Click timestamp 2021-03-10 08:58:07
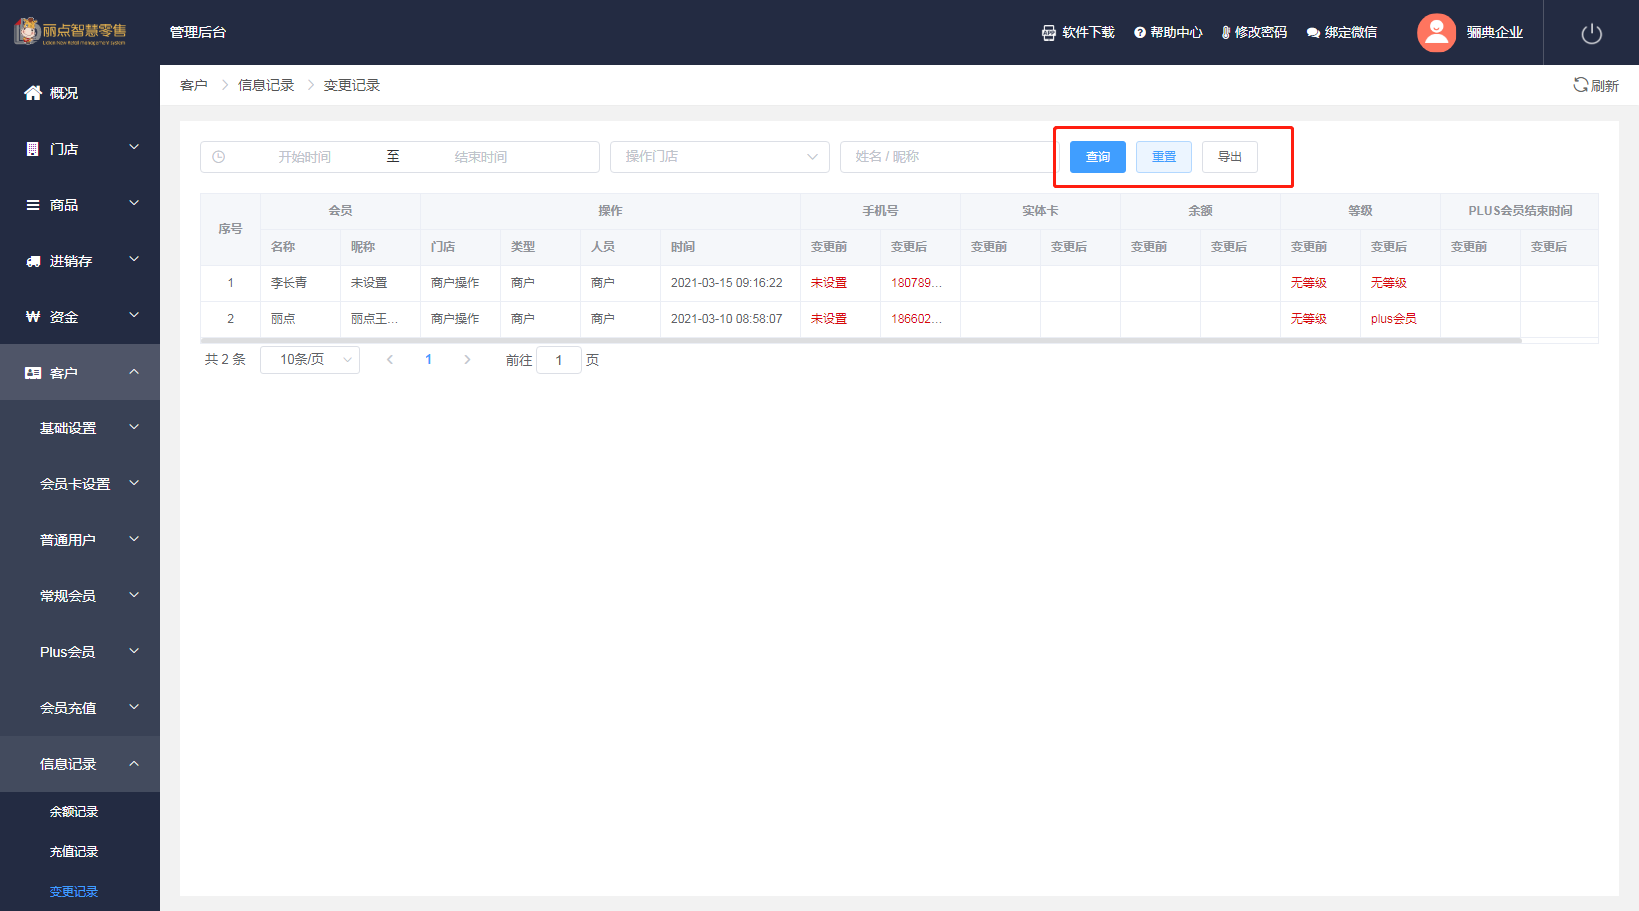Screen dimensions: 1639x911 pos(727,319)
